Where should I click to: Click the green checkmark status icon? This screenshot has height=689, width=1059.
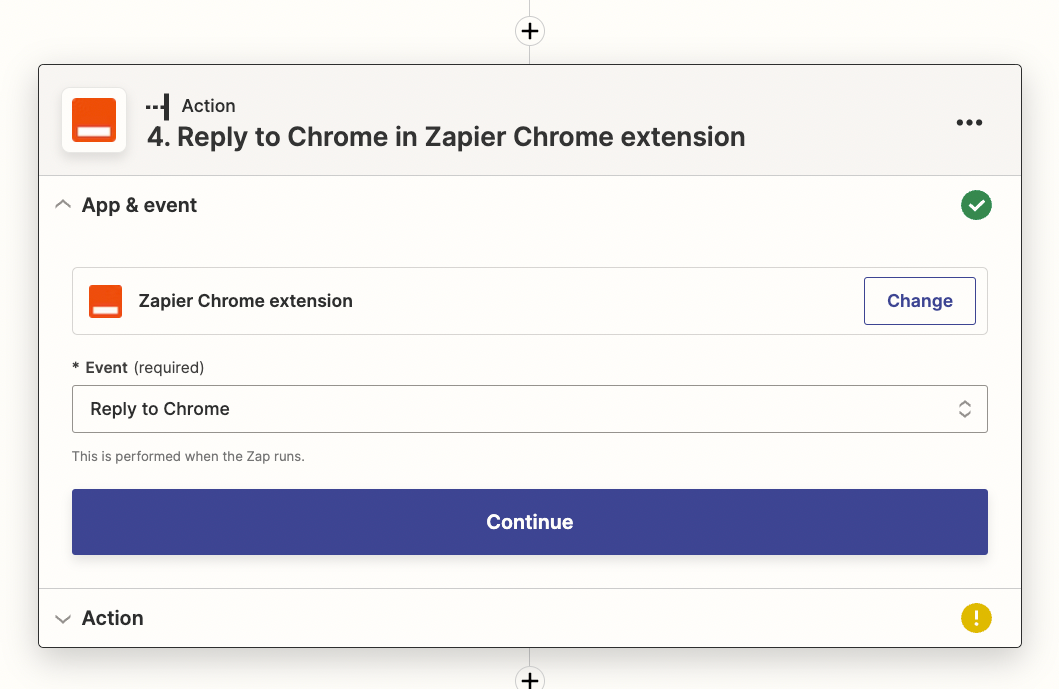[976, 206]
